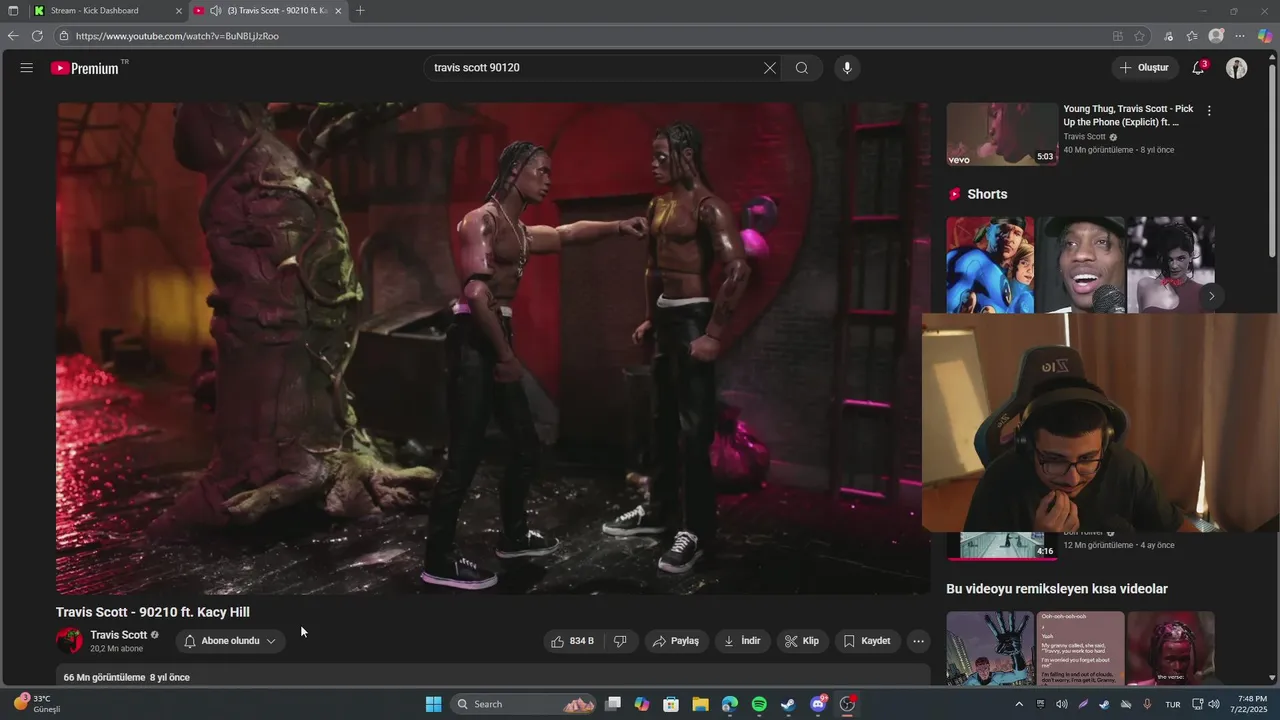Open Edge settings and more menu
This screenshot has width=1280, height=720.
1240,36
